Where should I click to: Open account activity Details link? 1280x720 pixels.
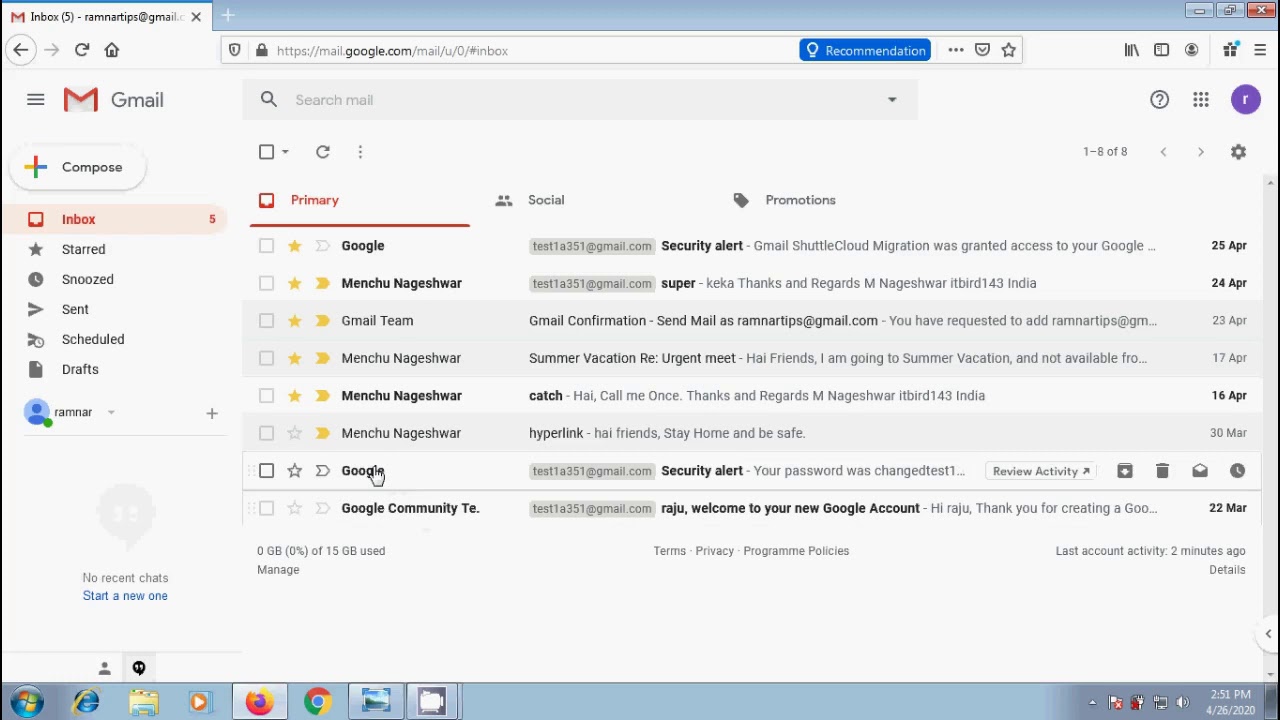pyautogui.click(x=1227, y=570)
